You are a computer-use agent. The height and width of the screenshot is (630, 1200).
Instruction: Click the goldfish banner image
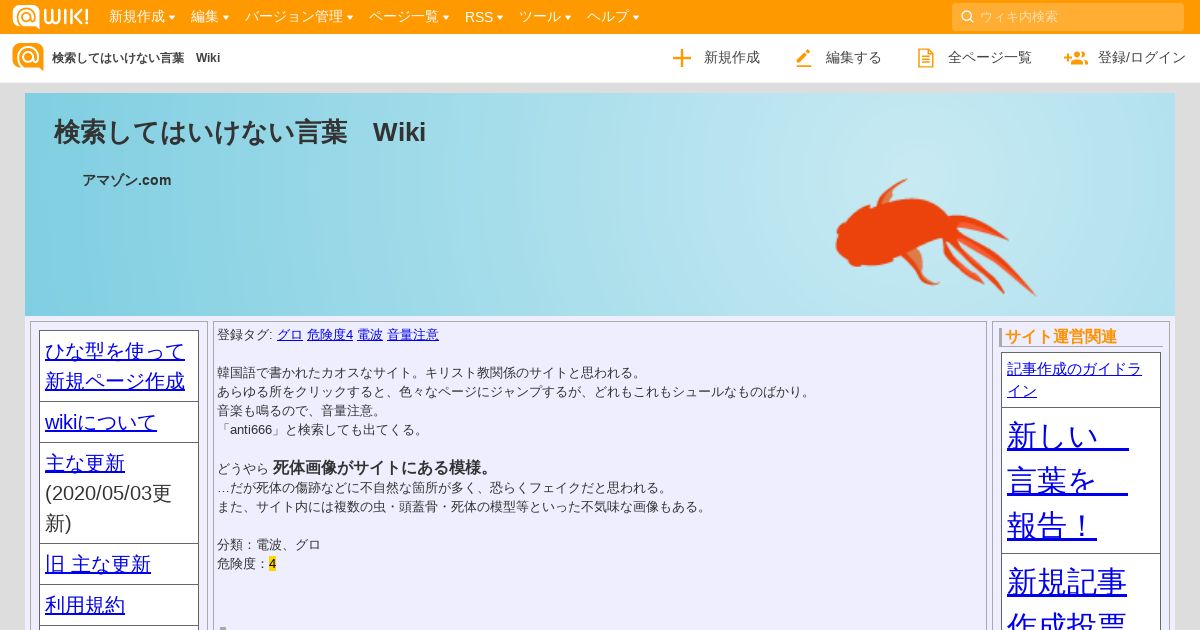935,237
